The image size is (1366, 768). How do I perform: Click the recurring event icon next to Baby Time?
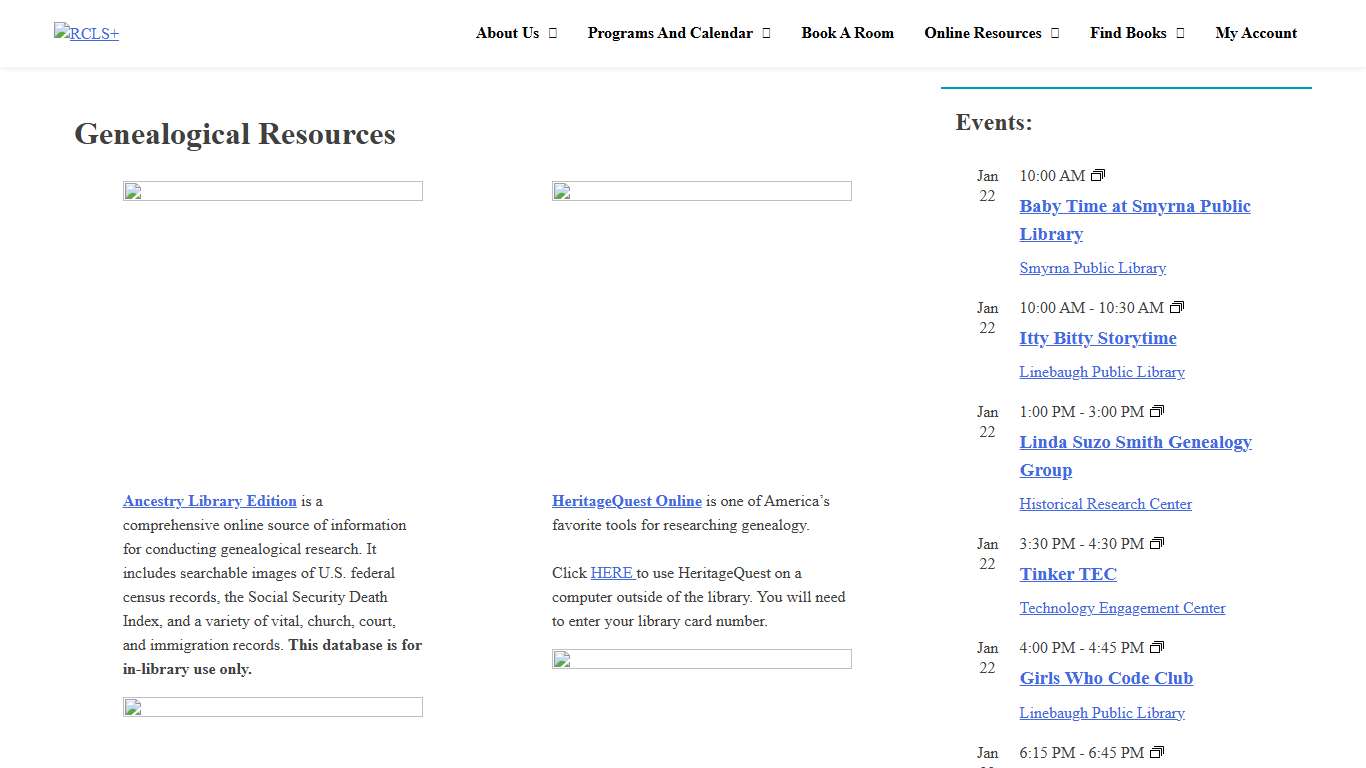tap(1097, 175)
